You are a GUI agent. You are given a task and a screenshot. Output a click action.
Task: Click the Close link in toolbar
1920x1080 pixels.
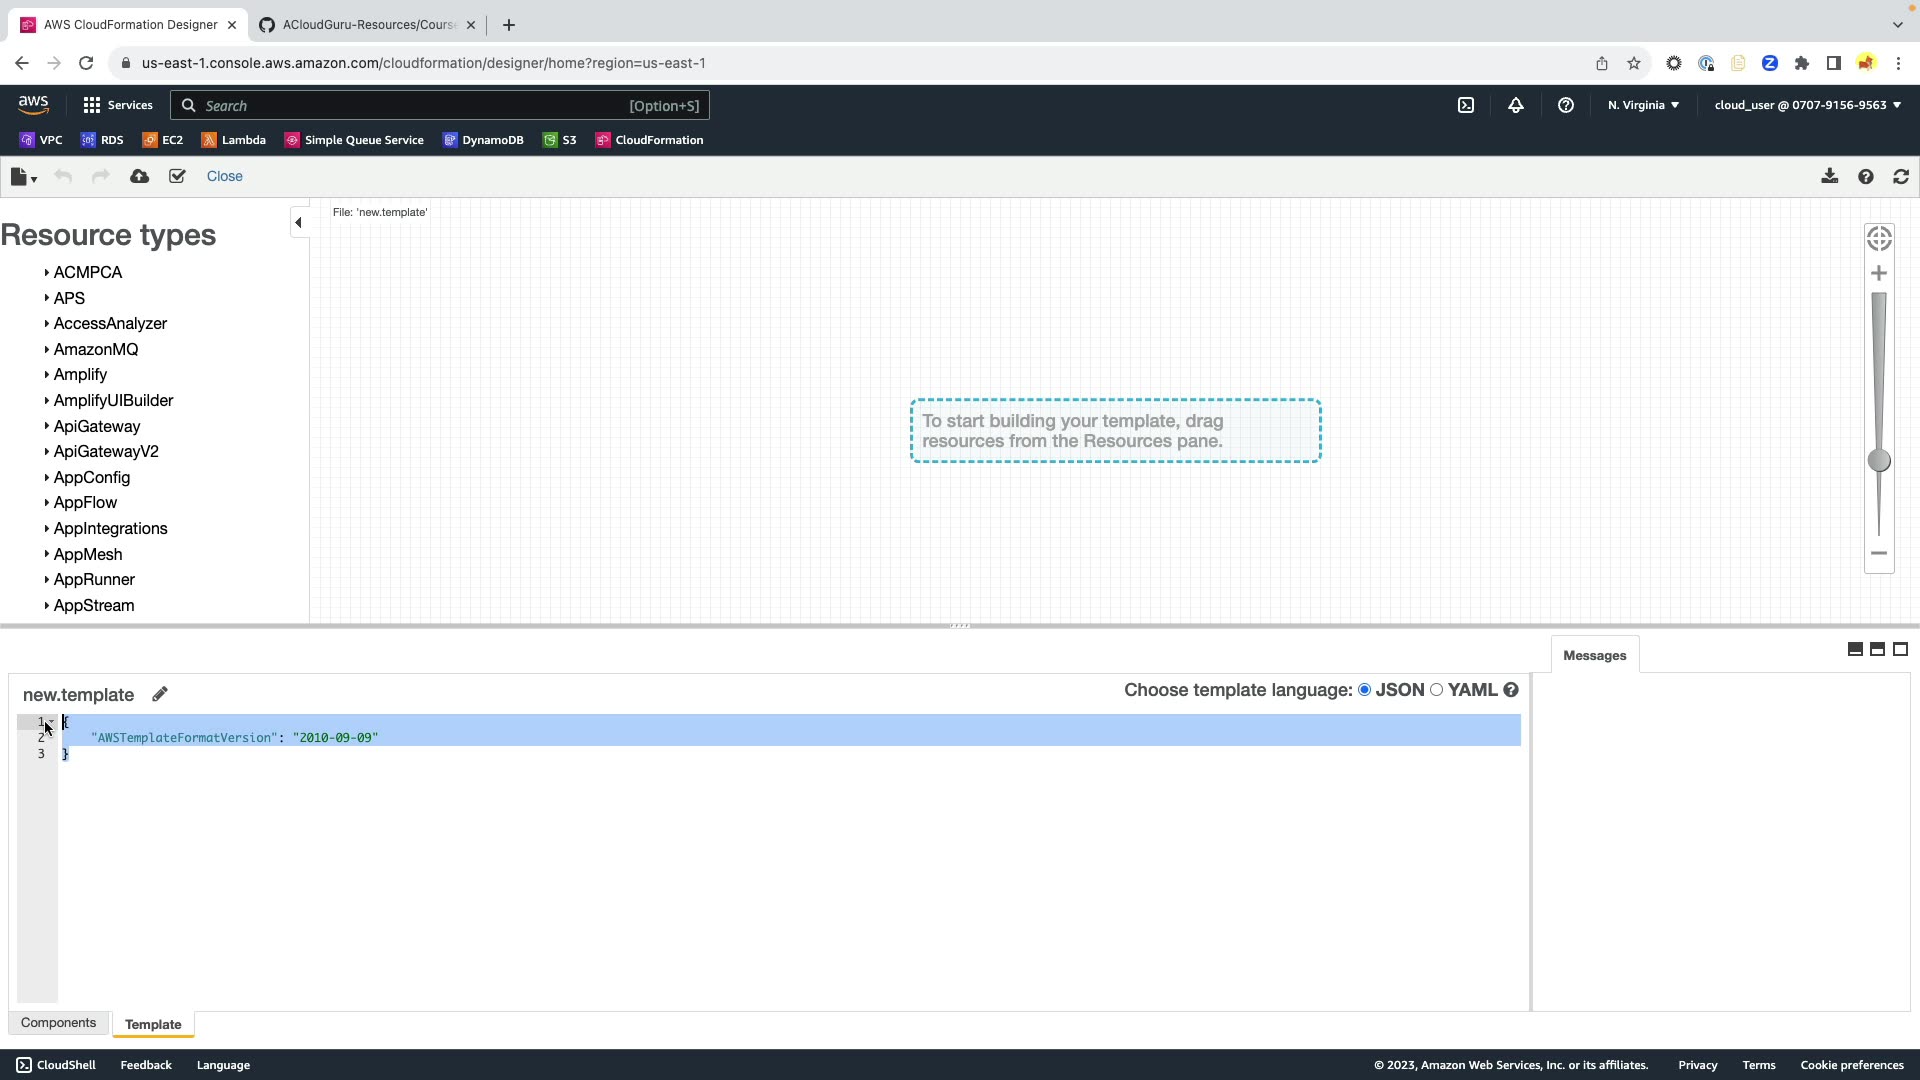tap(224, 176)
